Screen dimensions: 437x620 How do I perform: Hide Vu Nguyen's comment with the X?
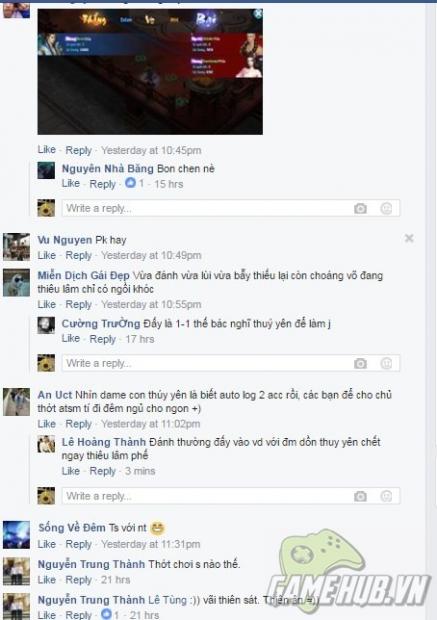[x=409, y=238]
